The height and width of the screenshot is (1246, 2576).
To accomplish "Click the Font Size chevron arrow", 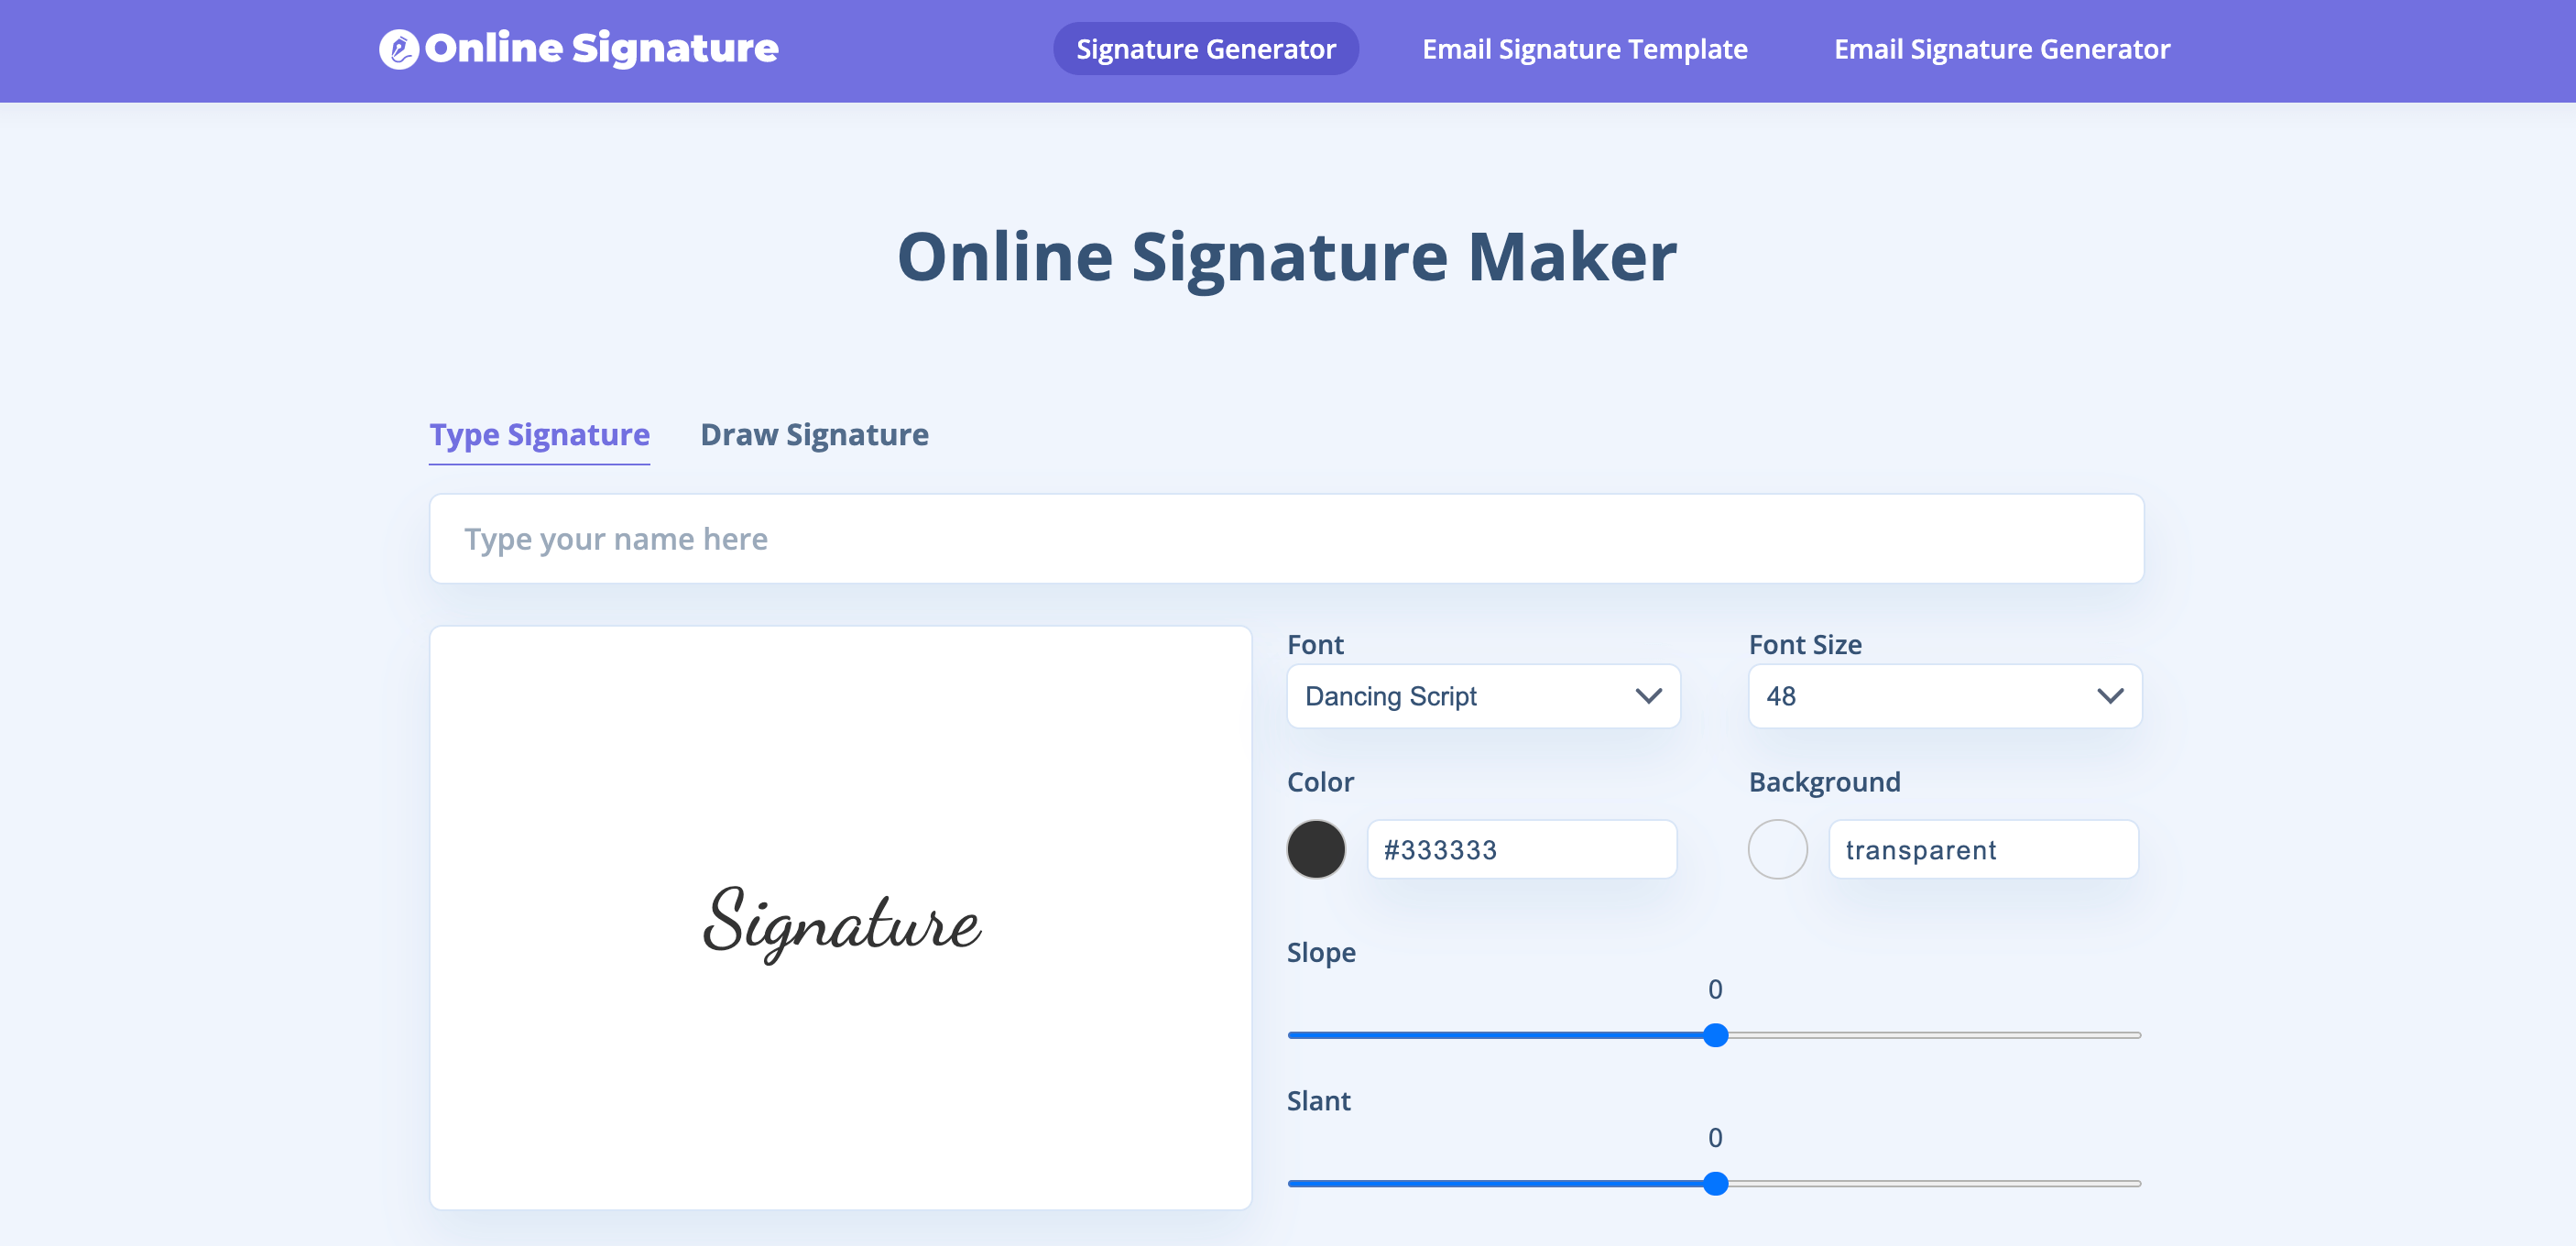I will (2110, 696).
